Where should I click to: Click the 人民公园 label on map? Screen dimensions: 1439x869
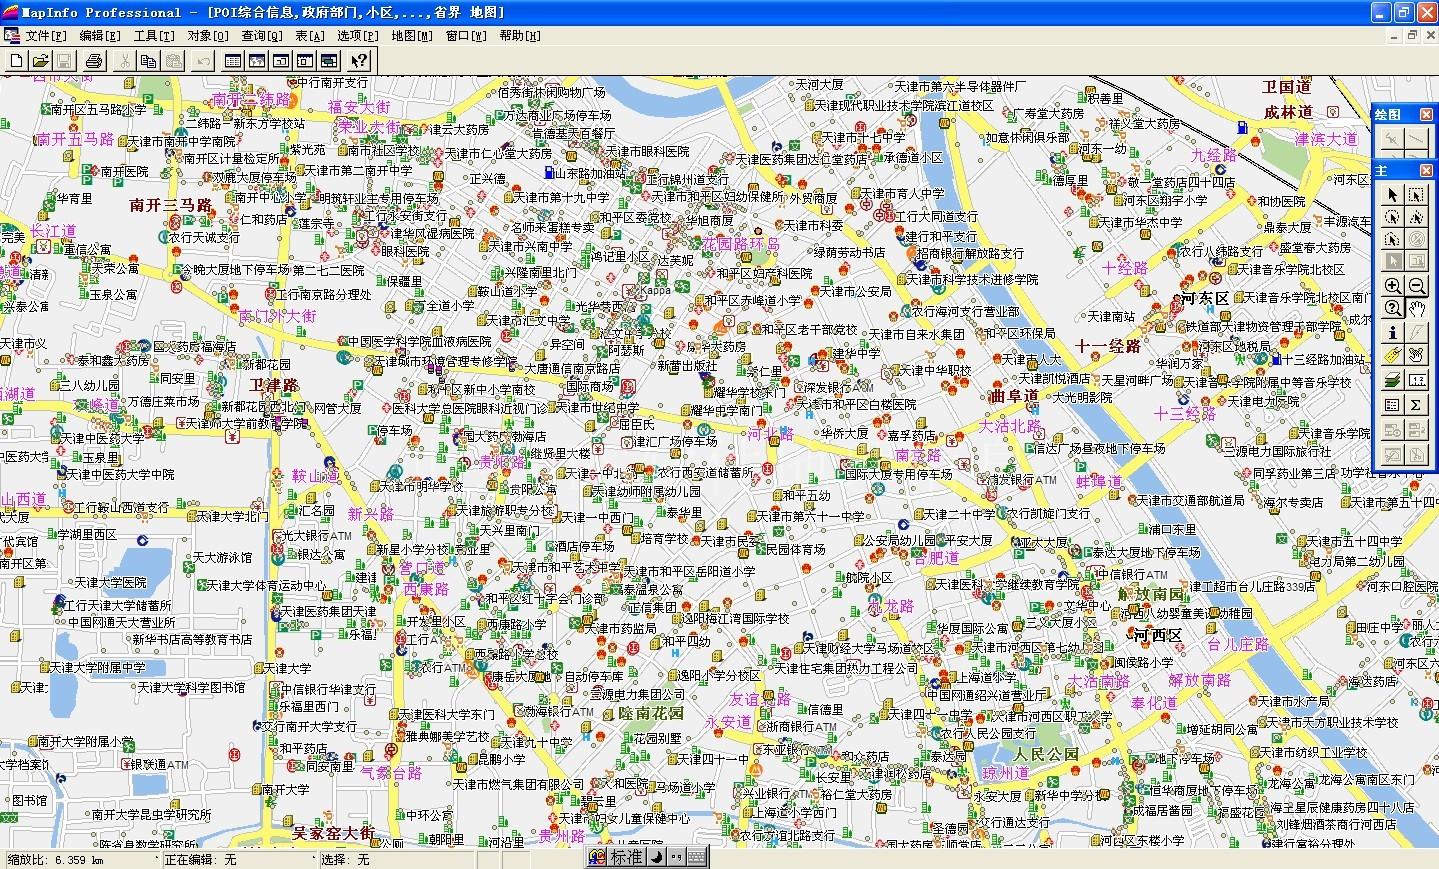1048,754
